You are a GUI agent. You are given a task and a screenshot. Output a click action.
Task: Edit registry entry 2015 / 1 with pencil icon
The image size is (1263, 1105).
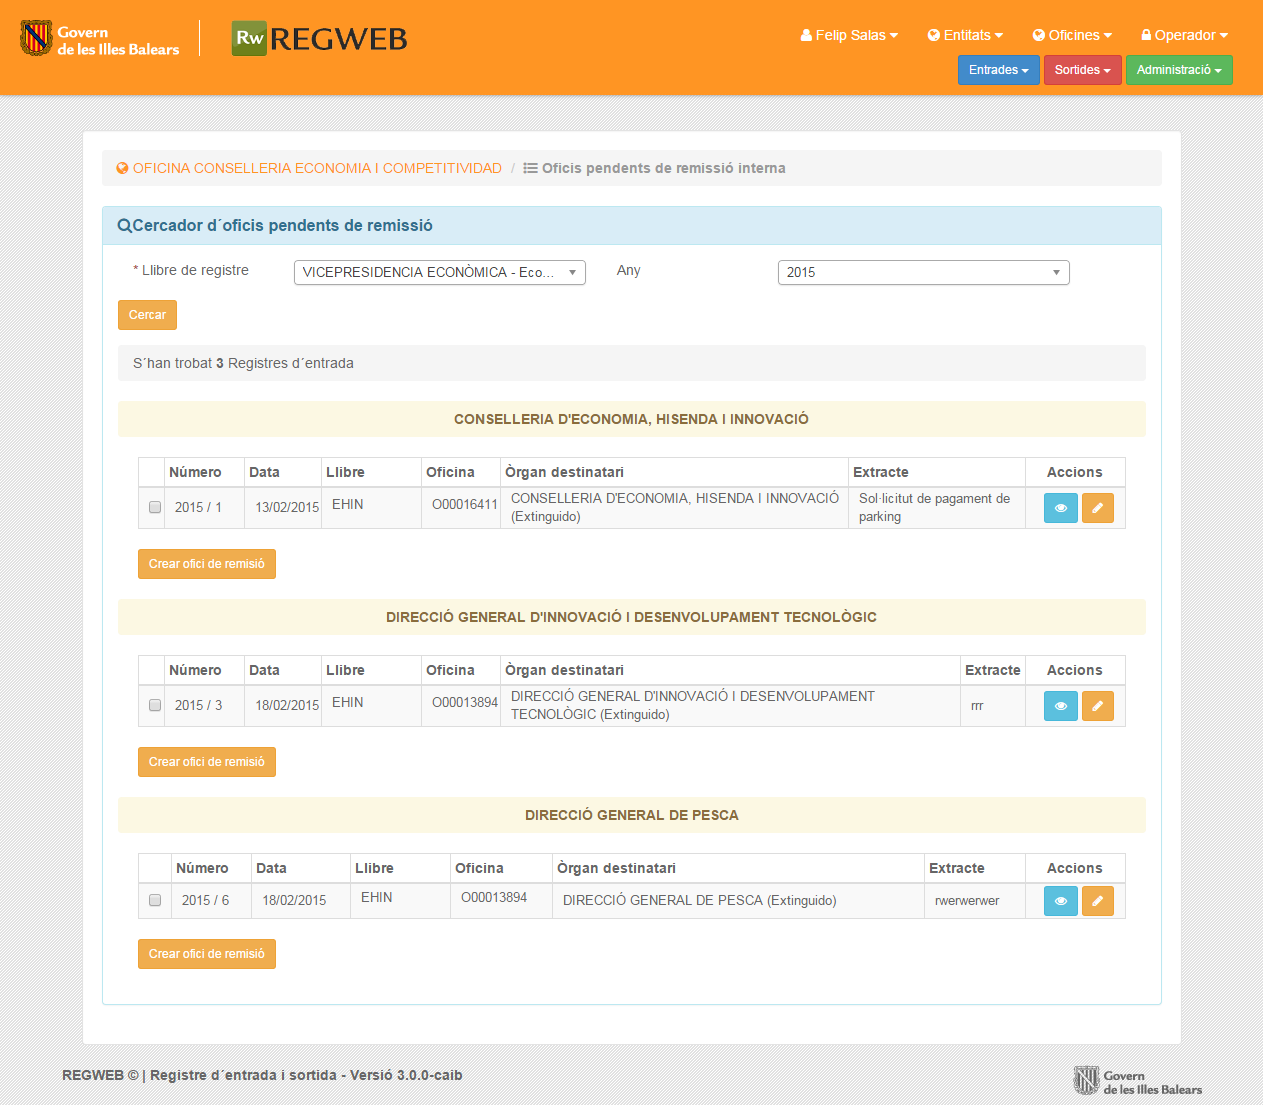1097,508
